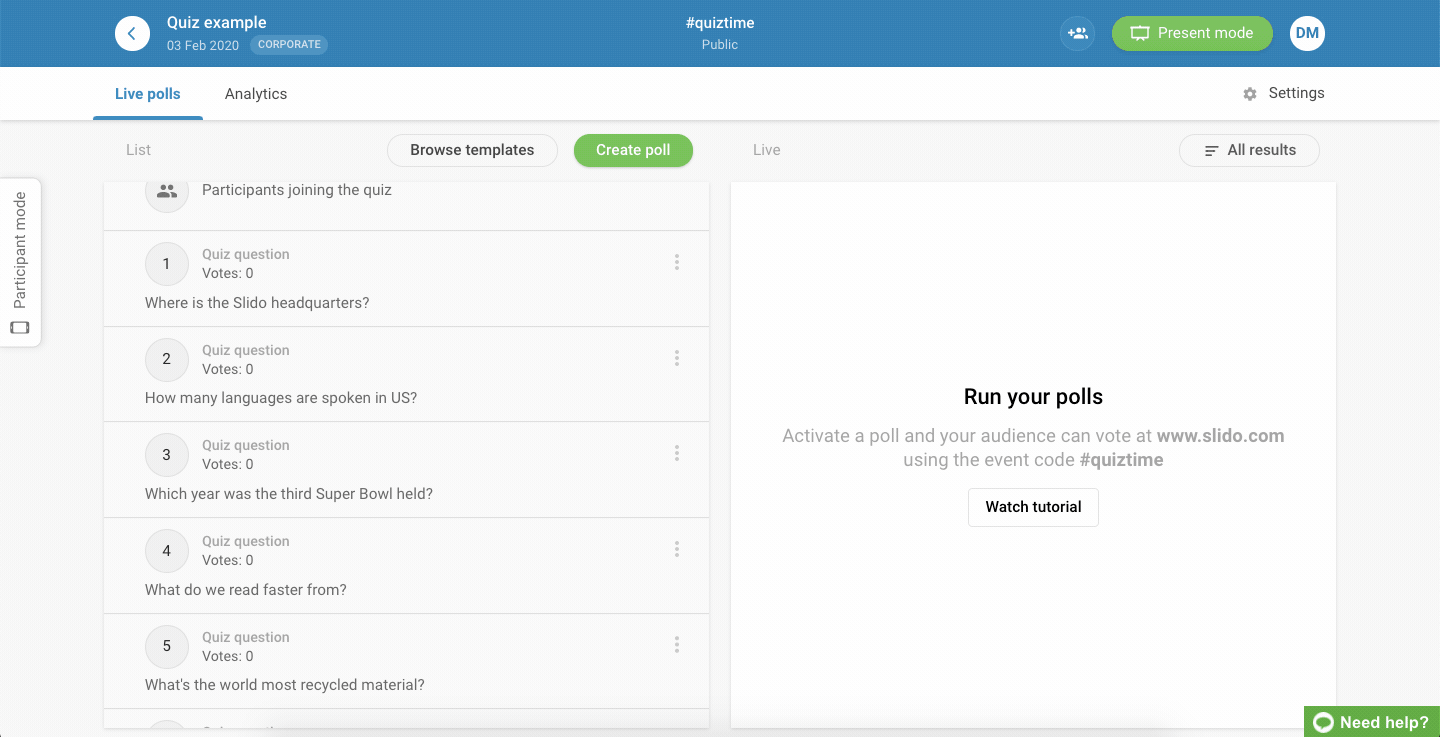Open the DM user avatar menu
Image resolution: width=1440 pixels, height=737 pixels.
(x=1307, y=33)
